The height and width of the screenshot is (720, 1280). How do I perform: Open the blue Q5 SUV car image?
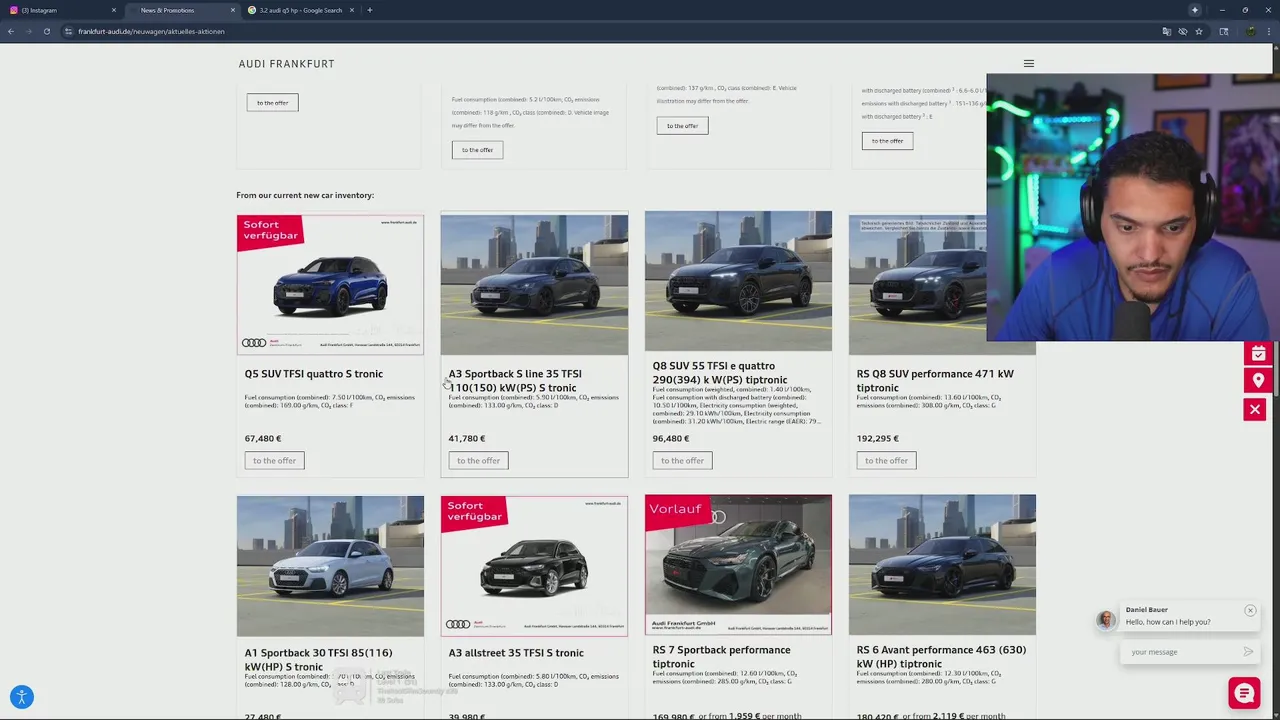pyautogui.click(x=330, y=284)
